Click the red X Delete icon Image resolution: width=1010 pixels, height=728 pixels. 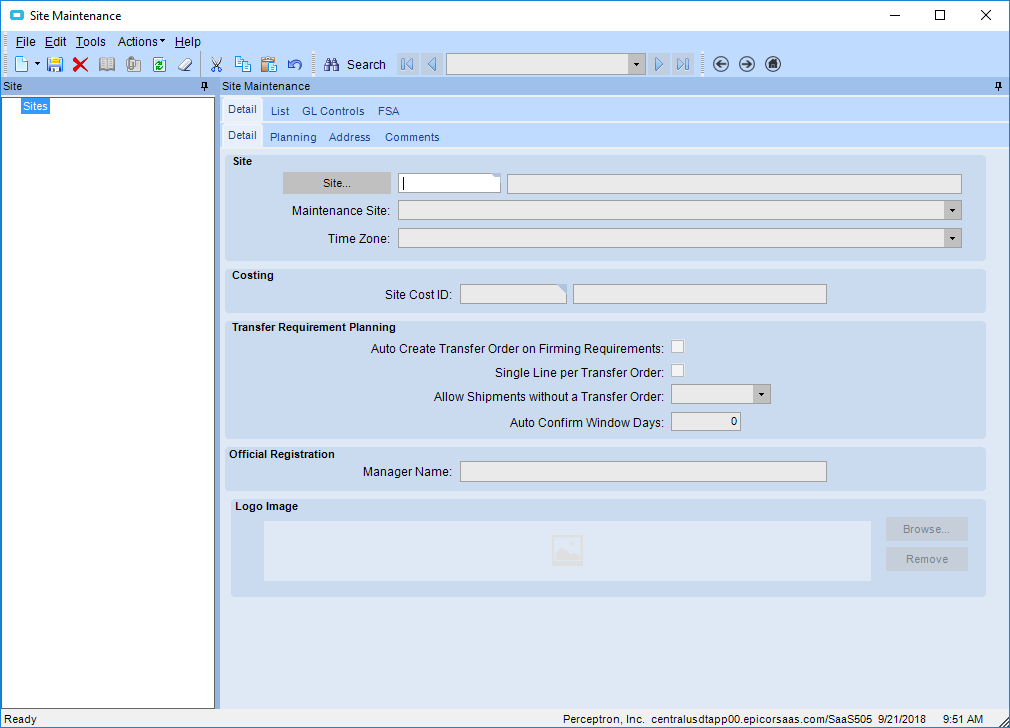(x=80, y=64)
